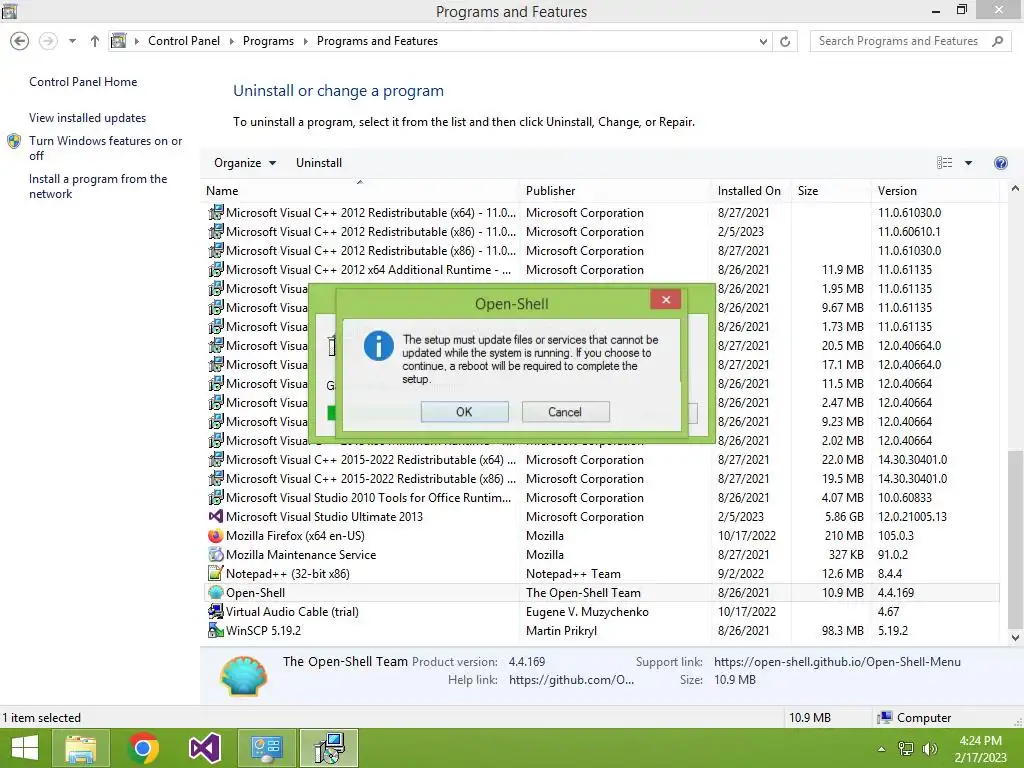Click the Uninstall toolbar button
1024x768 pixels.
click(319, 163)
